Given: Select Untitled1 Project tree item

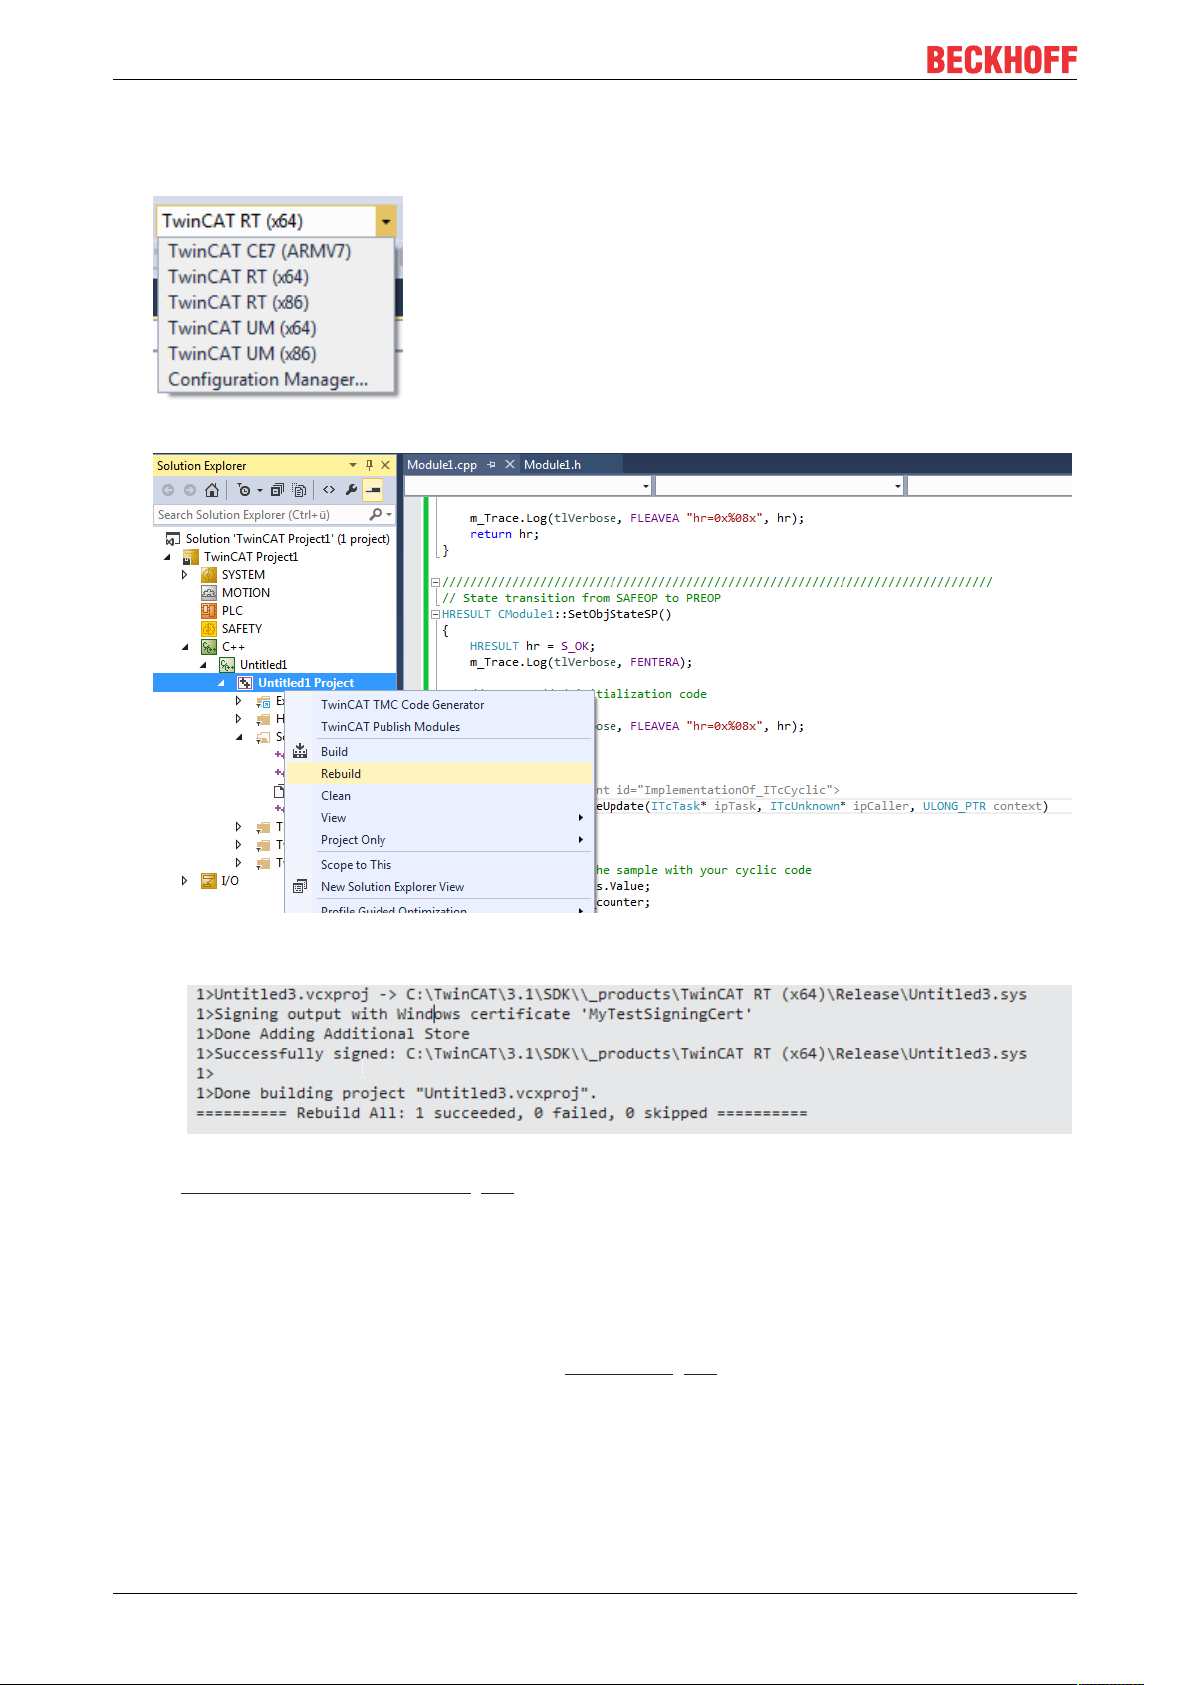Looking at the screenshot, I should (306, 683).
